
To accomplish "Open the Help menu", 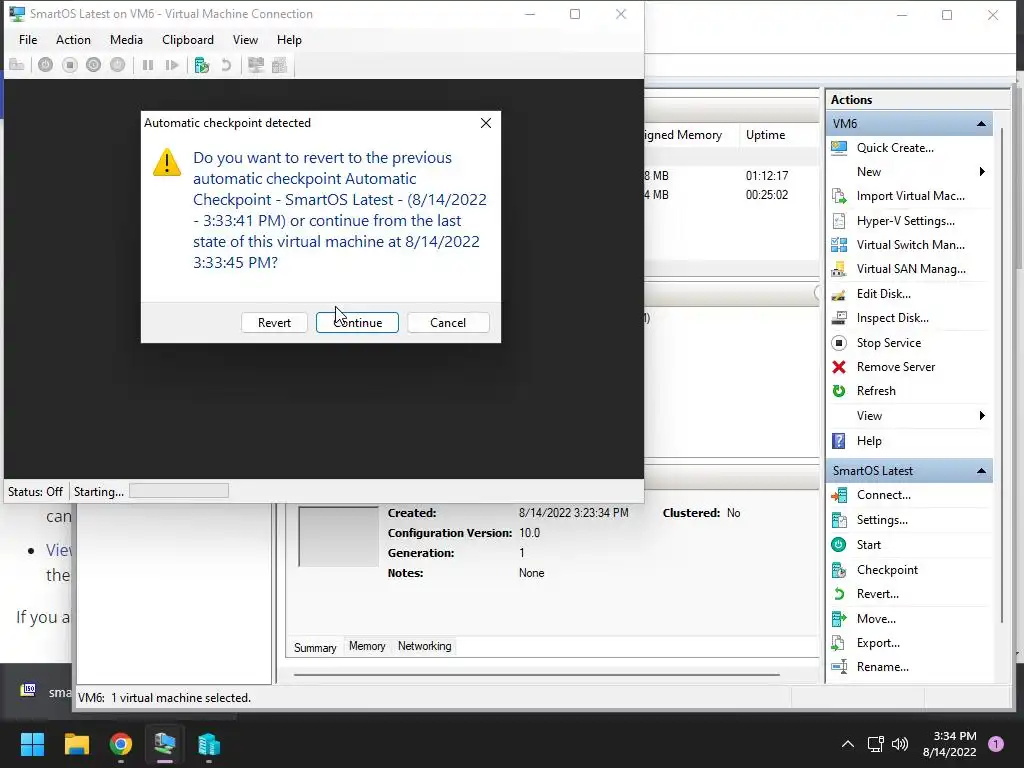I will pyautogui.click(x=289, y=40).
